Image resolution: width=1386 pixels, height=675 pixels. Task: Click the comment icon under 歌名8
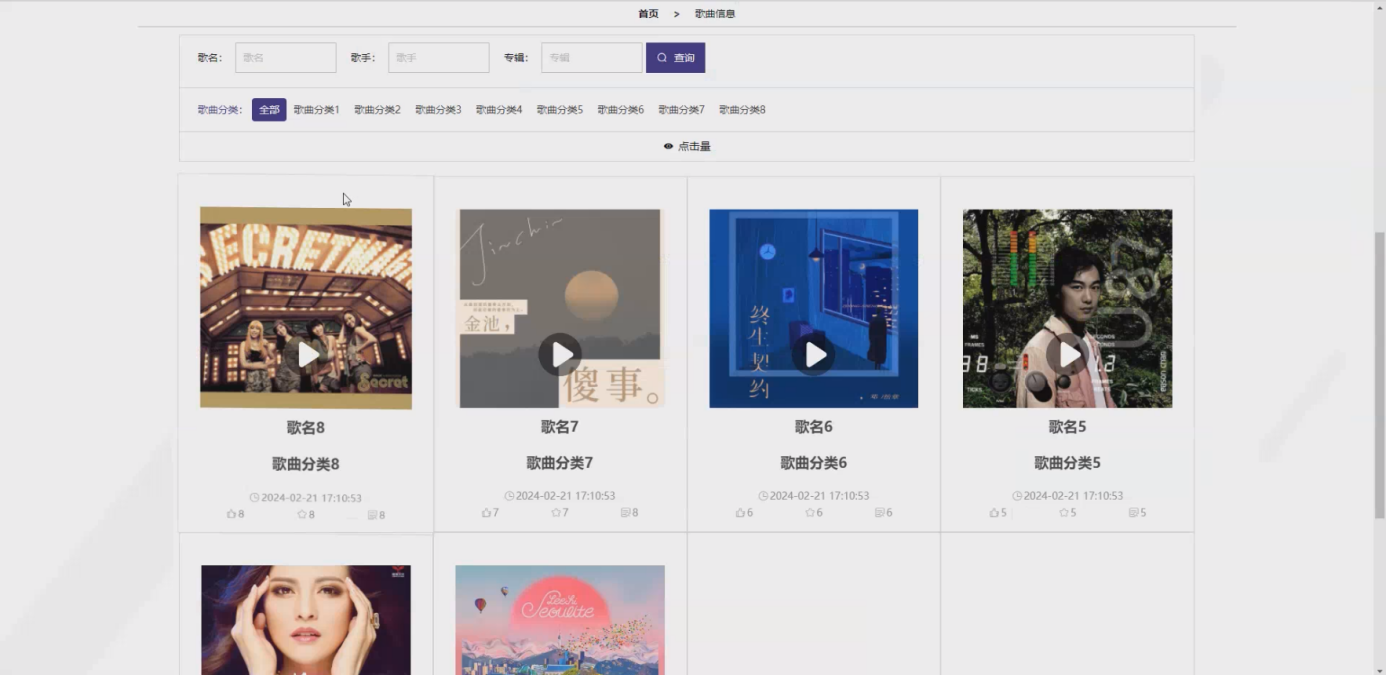372,515
